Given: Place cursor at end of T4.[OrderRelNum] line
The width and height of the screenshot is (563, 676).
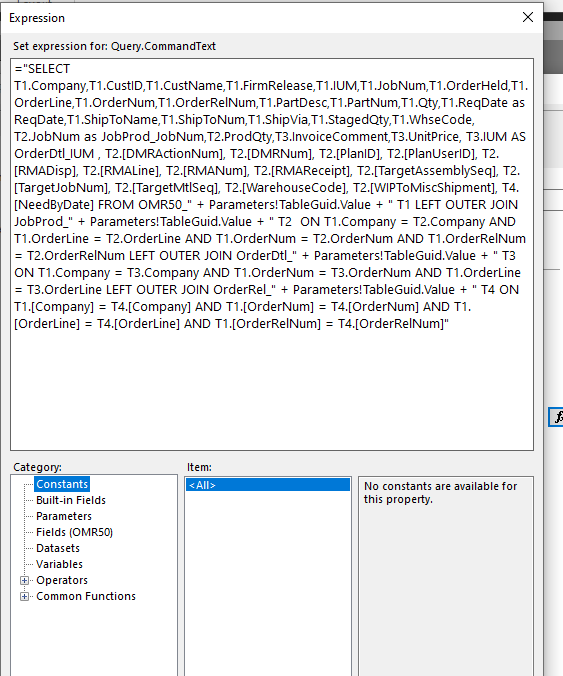Looking at the screenshot, I should click(450, 324).
